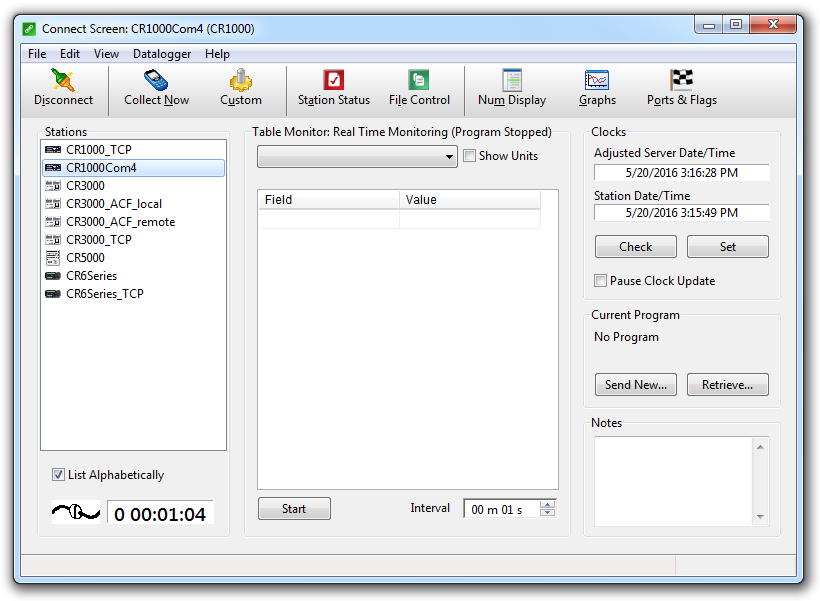Click the Adjusted Server Date/Time field

(681, 173)
